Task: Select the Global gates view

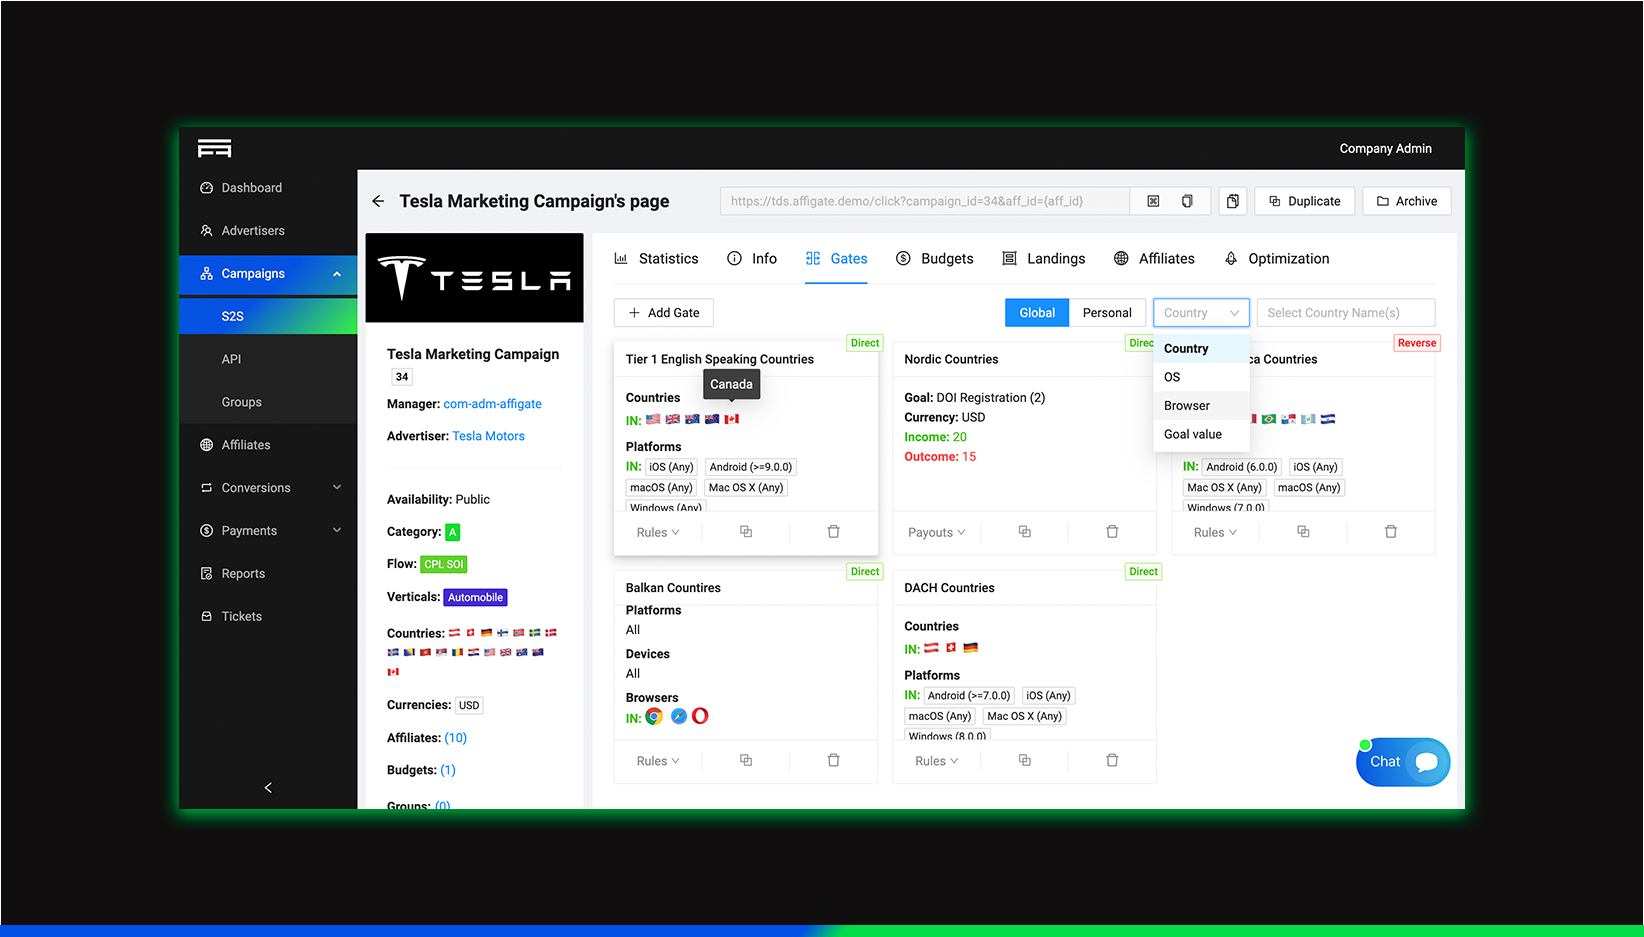Action: (1036, 312)
